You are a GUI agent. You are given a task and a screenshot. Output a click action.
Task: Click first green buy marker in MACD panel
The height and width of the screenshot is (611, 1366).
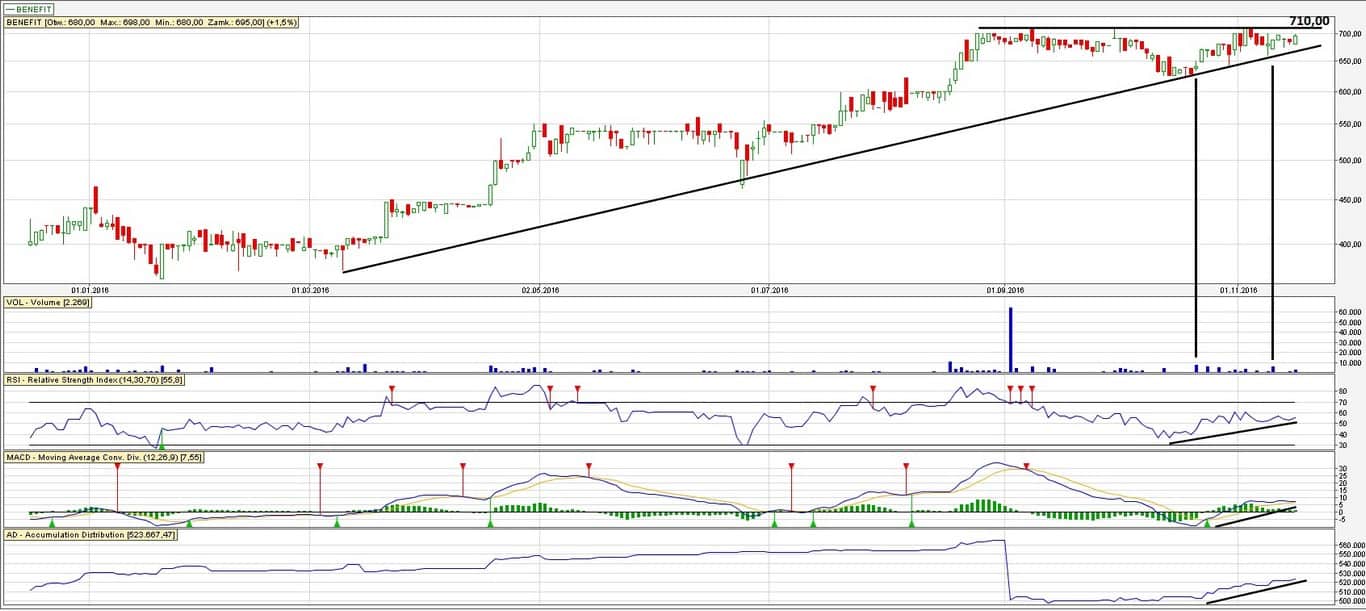tap(52, 522)
